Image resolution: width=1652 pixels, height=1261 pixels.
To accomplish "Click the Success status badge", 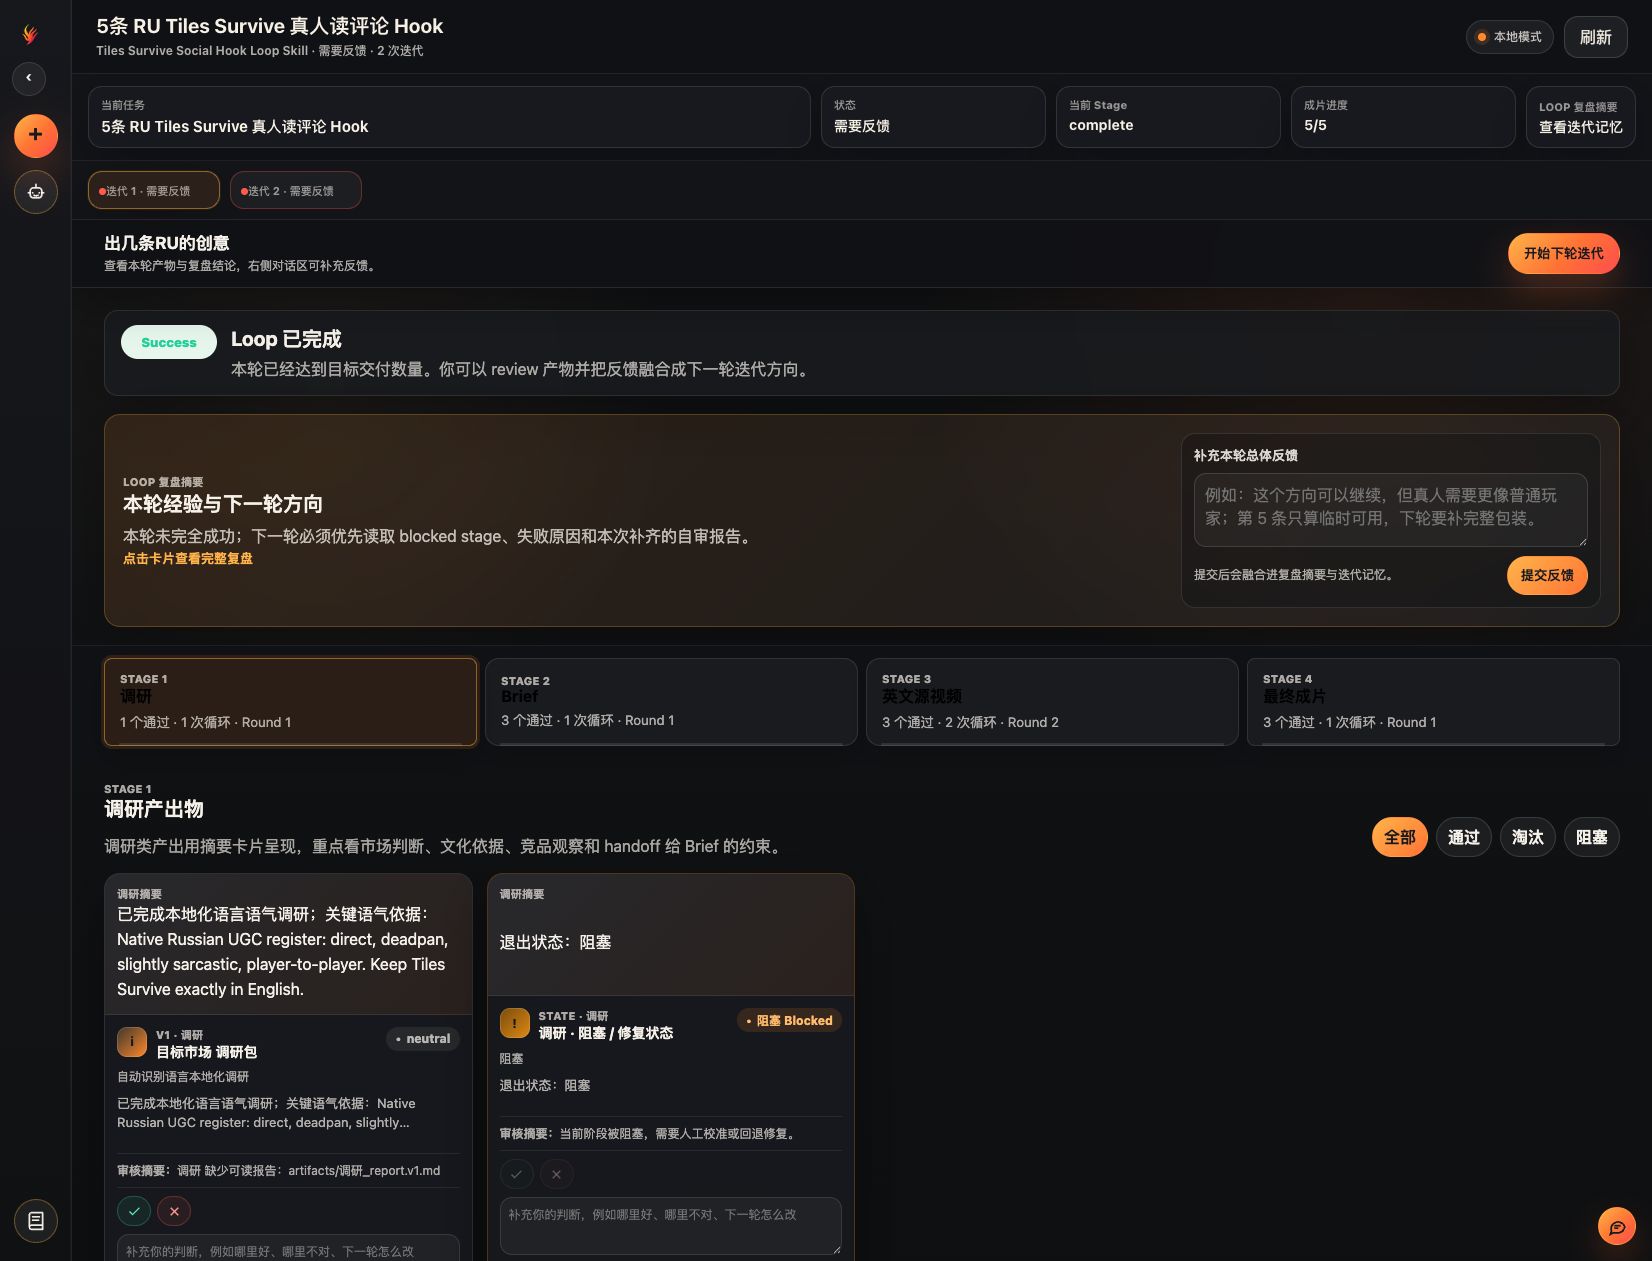I will (x=169, y=342).
